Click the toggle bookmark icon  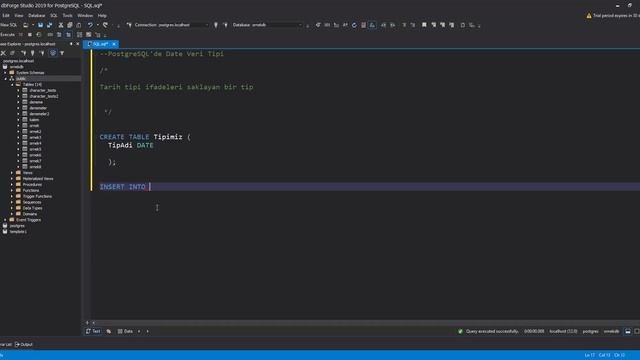(424, 25)
